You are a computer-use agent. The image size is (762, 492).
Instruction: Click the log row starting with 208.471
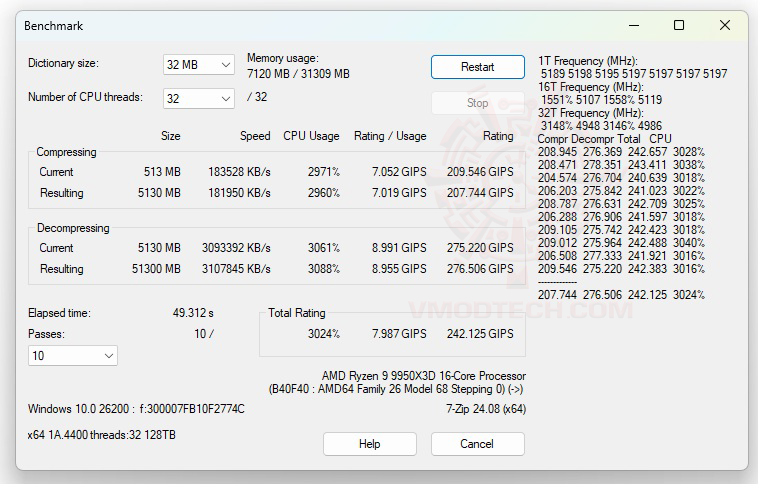tap(621, 165)
